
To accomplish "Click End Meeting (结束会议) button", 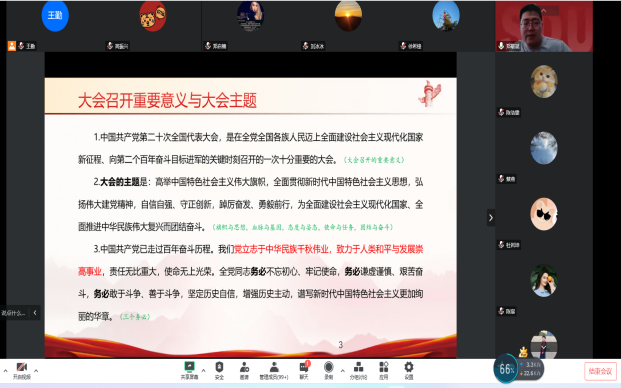I will pyautogui.click(x=600, y=371).
